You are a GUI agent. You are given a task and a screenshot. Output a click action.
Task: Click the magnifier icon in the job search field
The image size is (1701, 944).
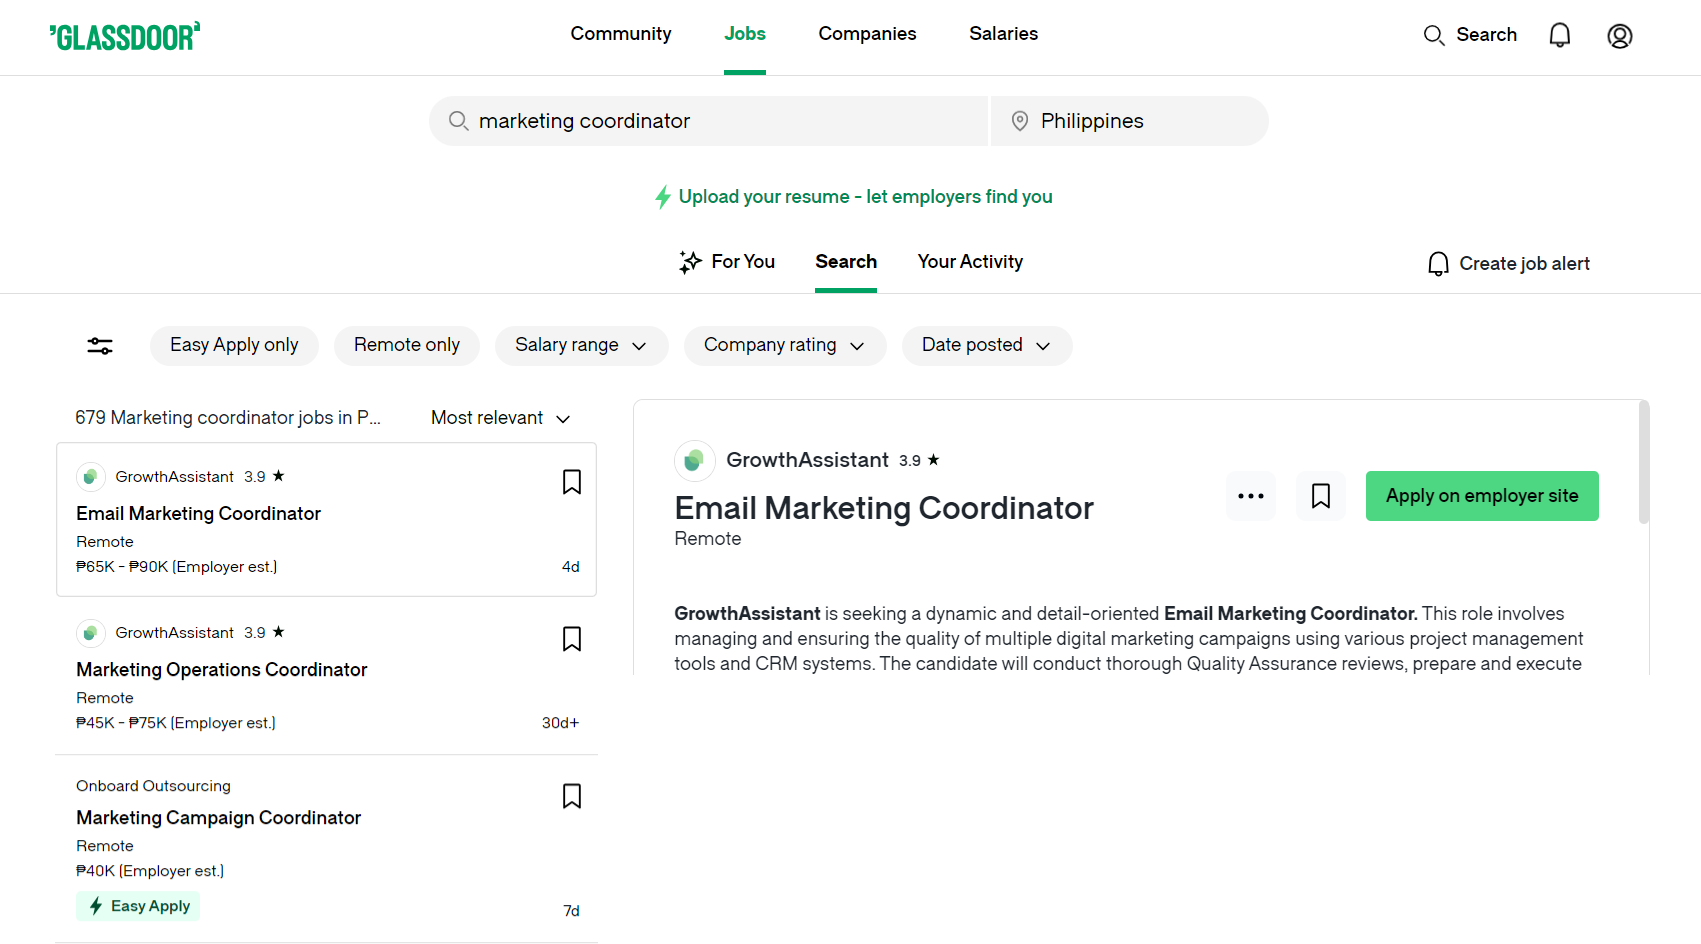458,121
